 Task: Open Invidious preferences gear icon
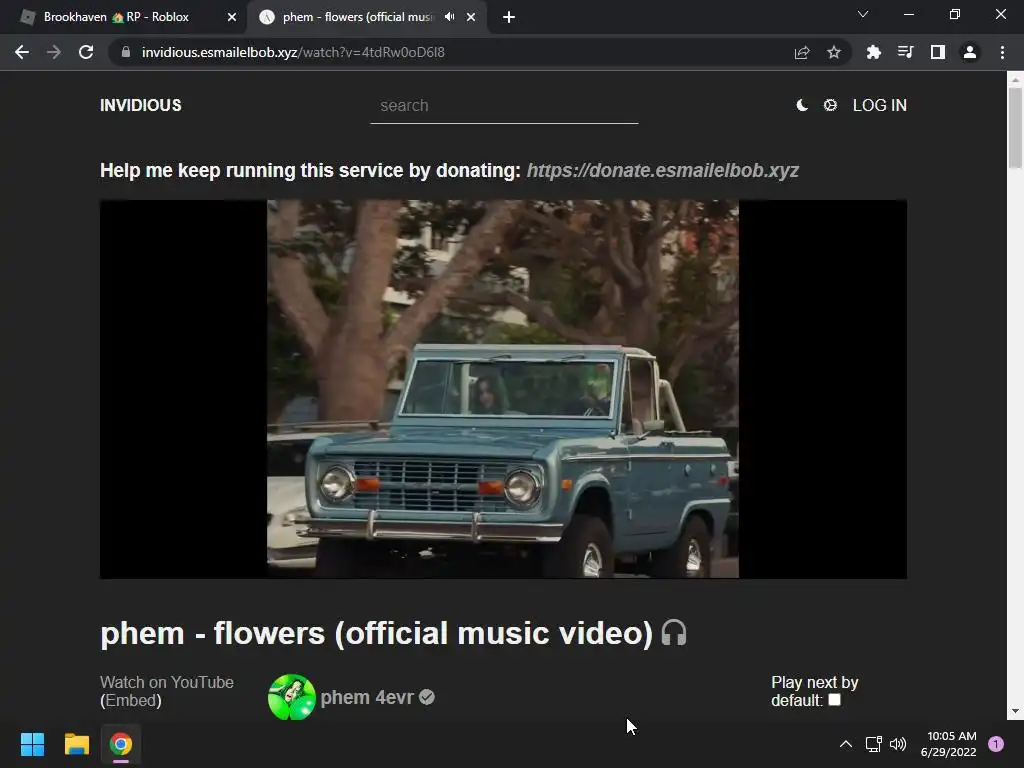[x=830, y=105]
